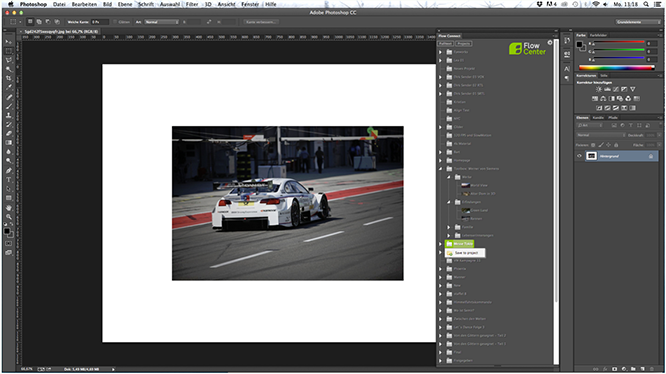
Task: Switch to the Farbfelder tab
Action: pyautogui.click(x=598, y=35)
